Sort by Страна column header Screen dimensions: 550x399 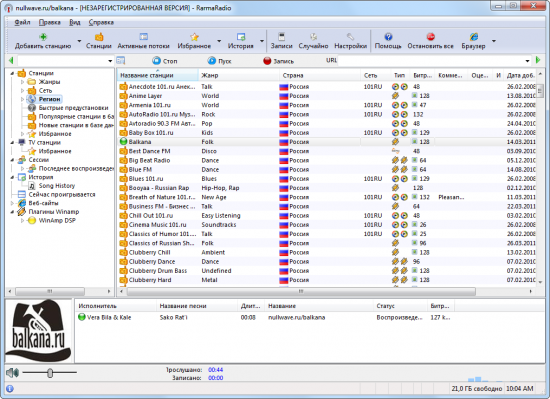[320, 75]
